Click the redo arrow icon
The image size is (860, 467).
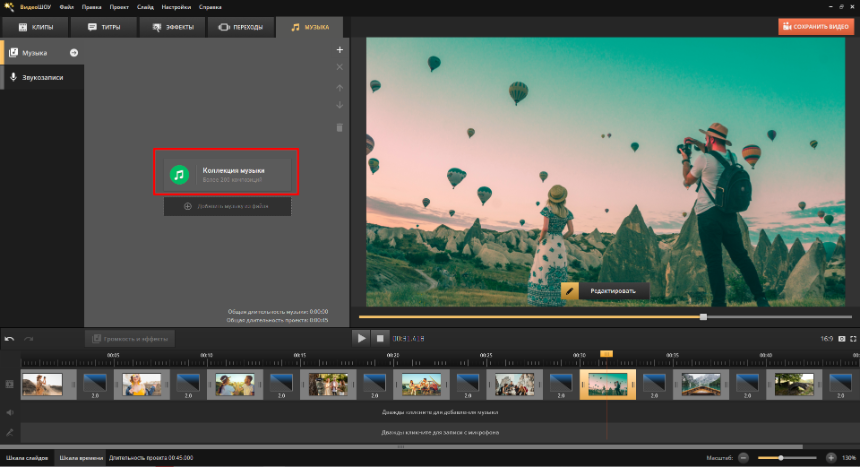point(29,339)
